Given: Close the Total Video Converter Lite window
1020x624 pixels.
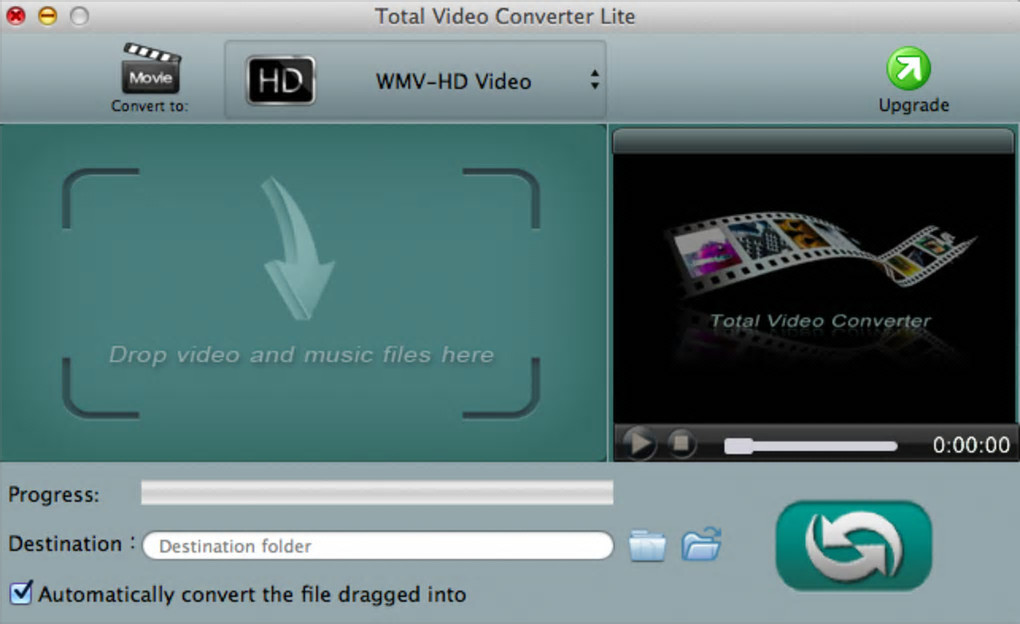Looking at the screenshot, I should point(16,16).
